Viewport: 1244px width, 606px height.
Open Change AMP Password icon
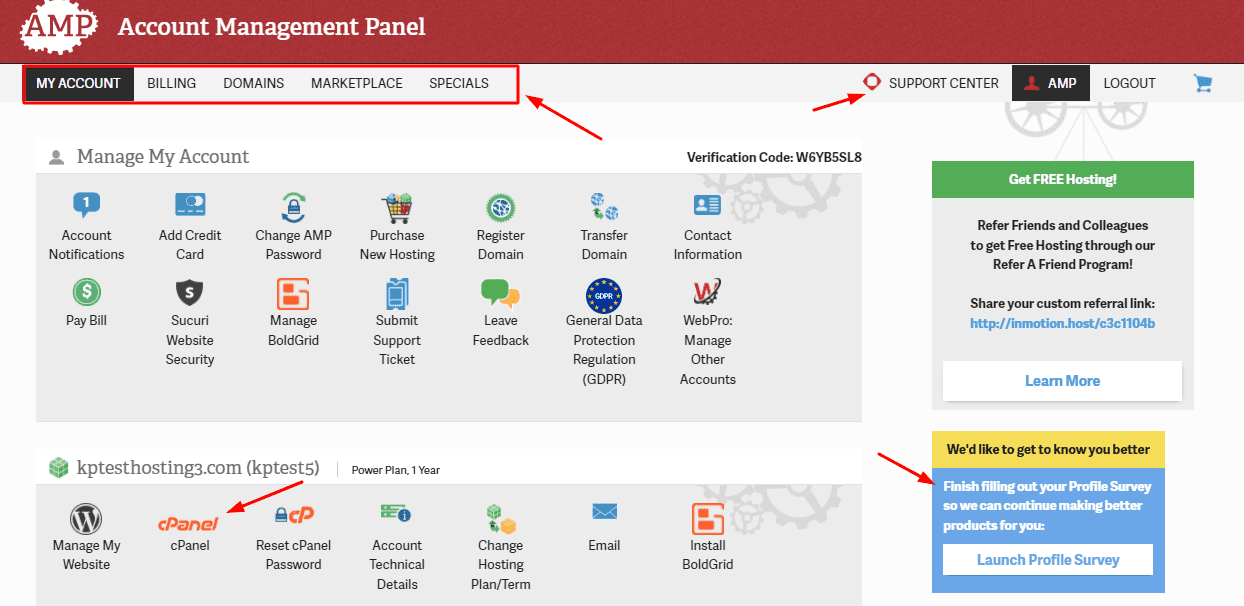pyautogui.click(x=293, y=207)
